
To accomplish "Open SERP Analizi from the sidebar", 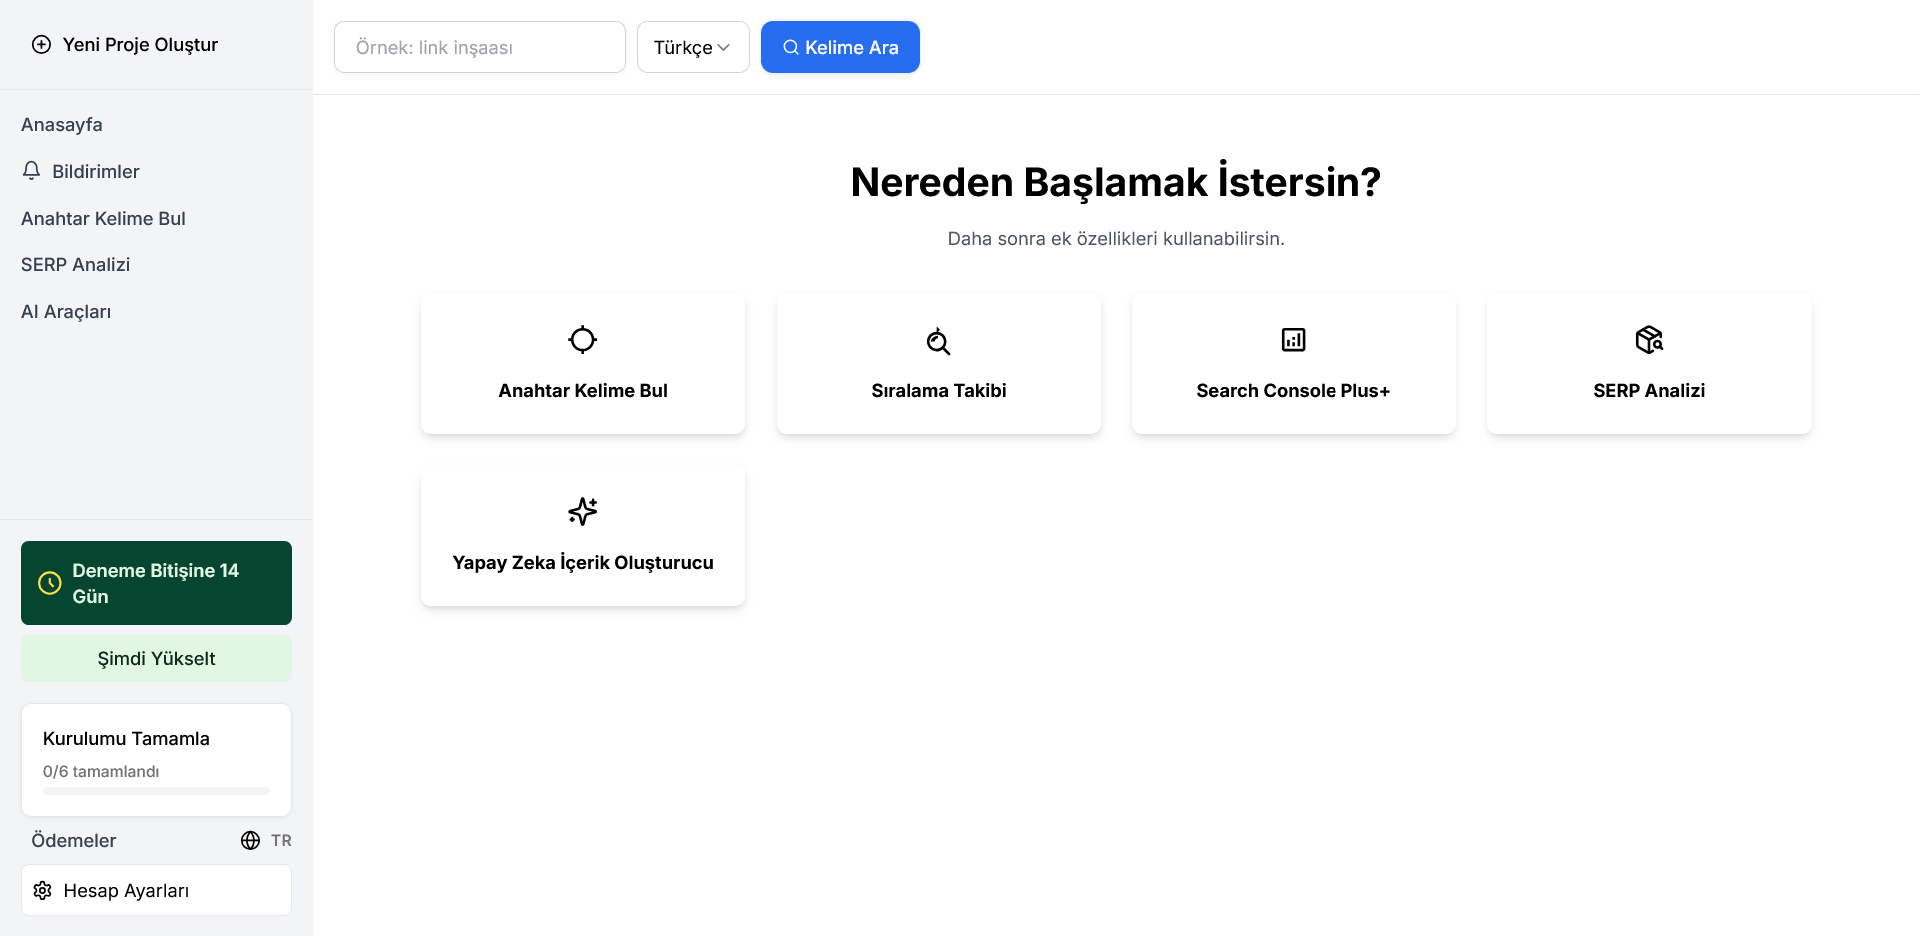I will pyautogui.click(x=75, y=264).
